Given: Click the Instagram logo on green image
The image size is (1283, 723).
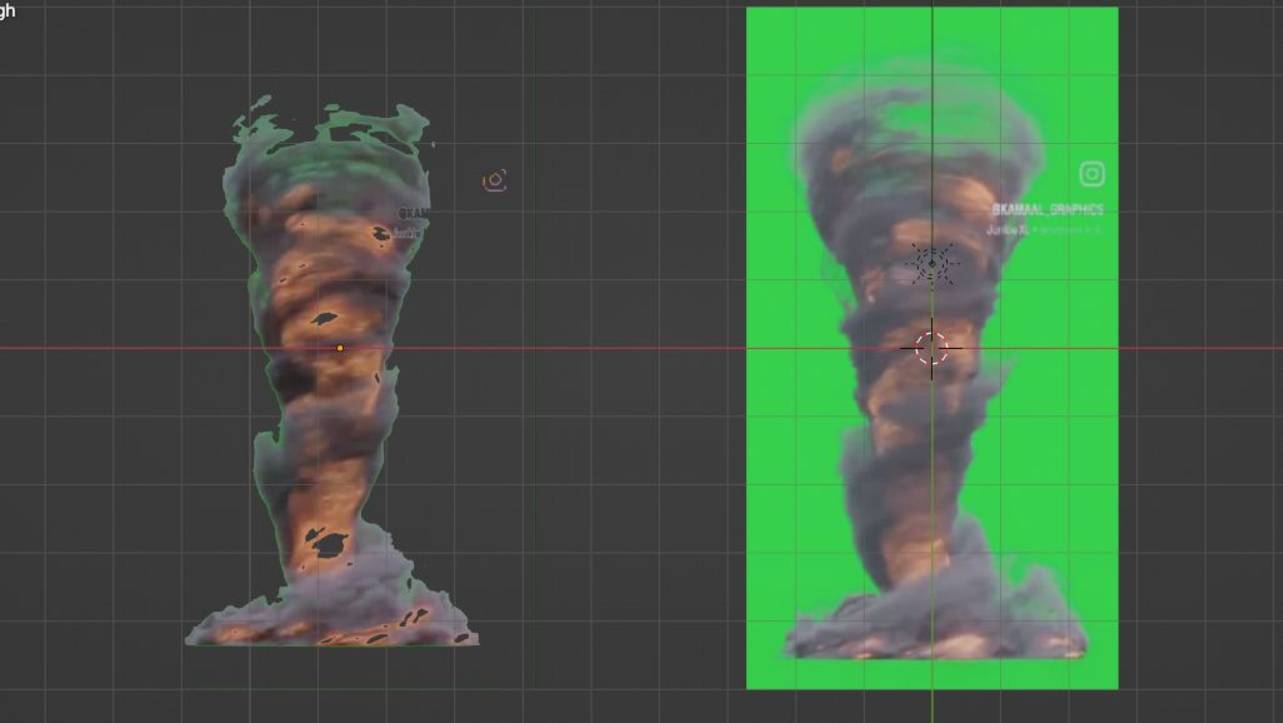Looking at the screenshot, I should (x=1092, y=174).
